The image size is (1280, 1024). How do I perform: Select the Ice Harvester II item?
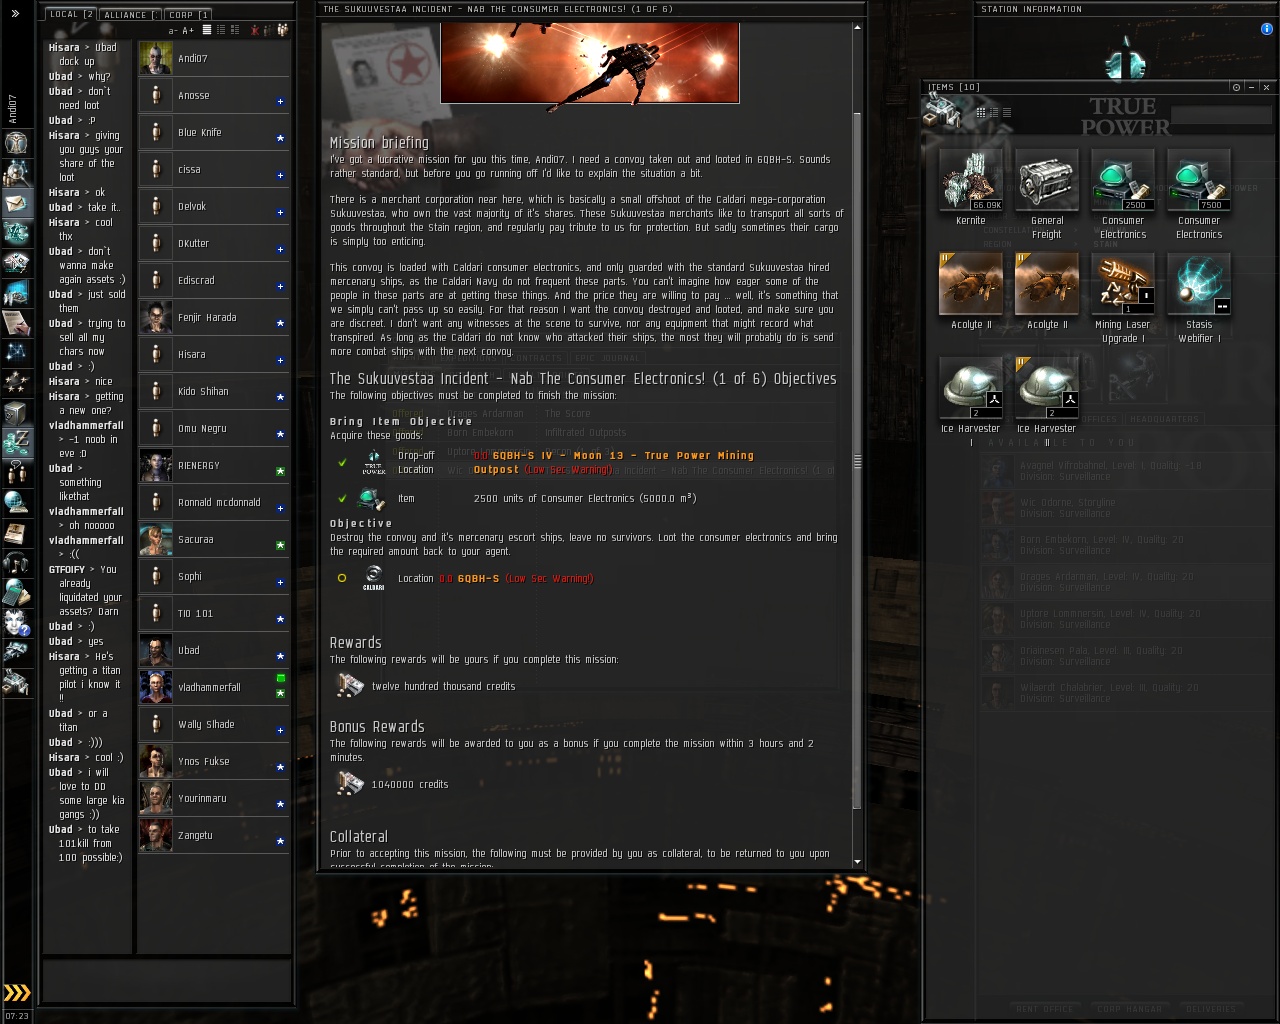click(x=1047, y=388)
